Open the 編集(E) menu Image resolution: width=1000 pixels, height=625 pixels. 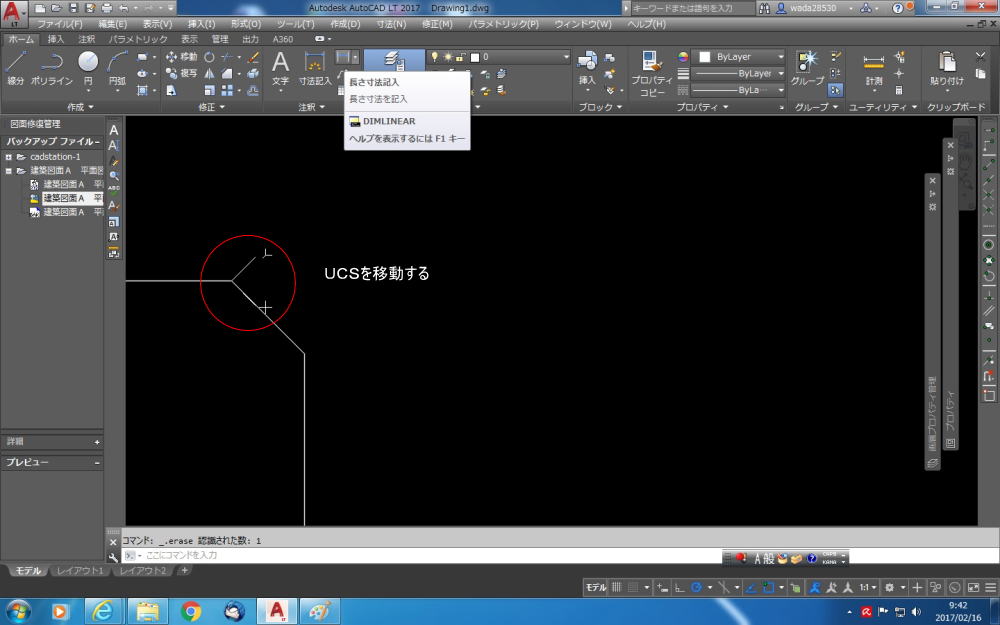[x=113, y=24]
